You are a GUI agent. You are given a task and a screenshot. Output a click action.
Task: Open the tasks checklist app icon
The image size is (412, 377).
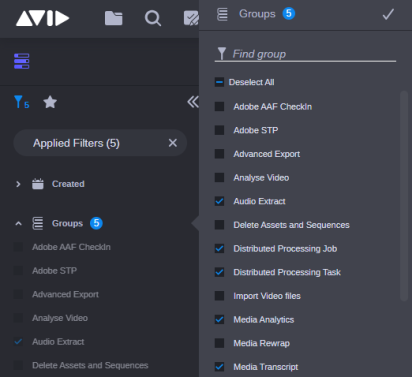pyautogui.click(x=191, y=18)
